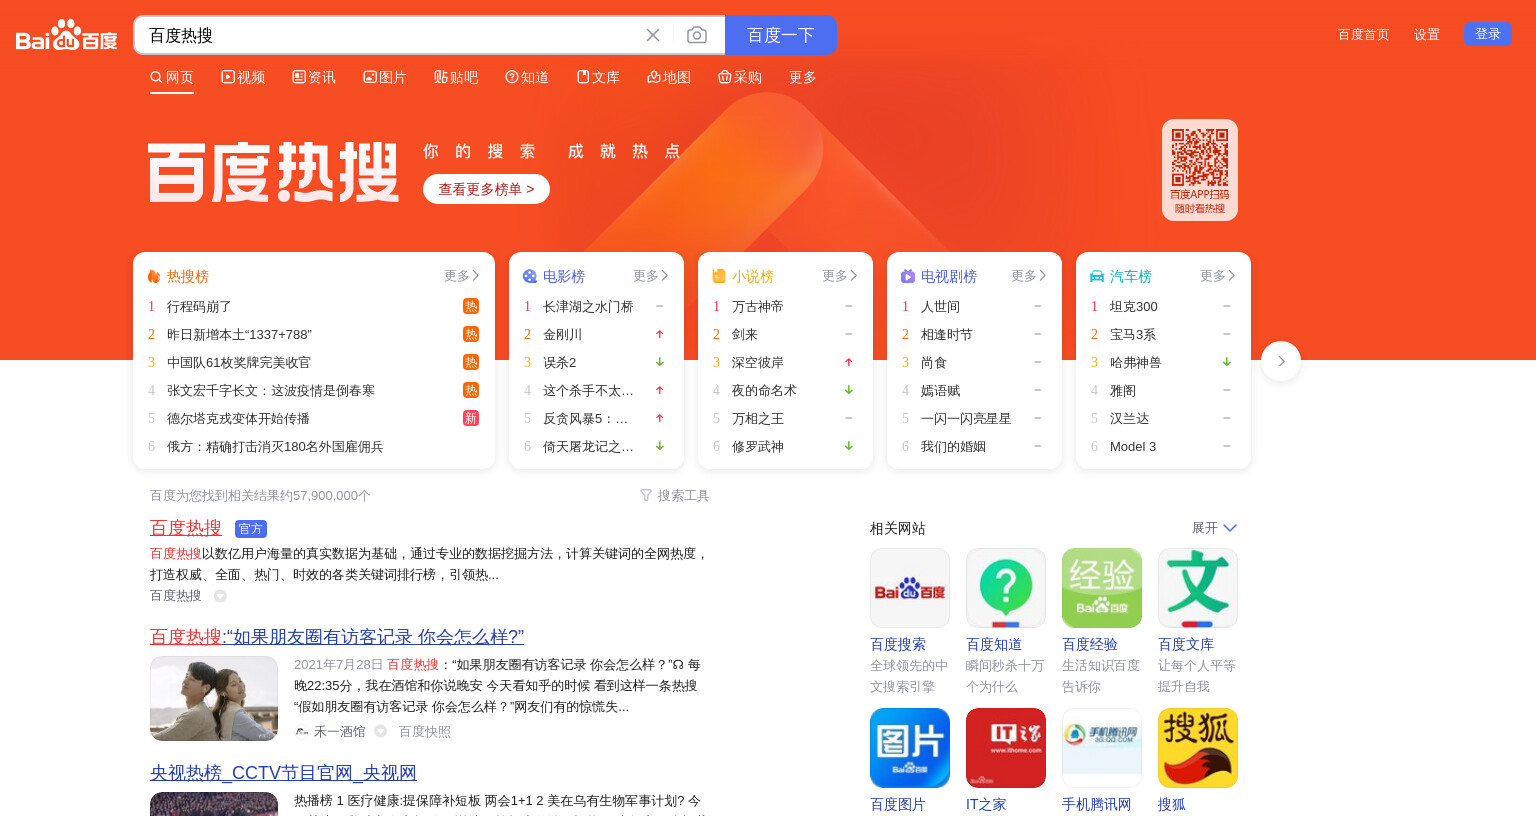Open movie entry 误杀2
The width and height of the screenshot is (1536, 816).
559,362
